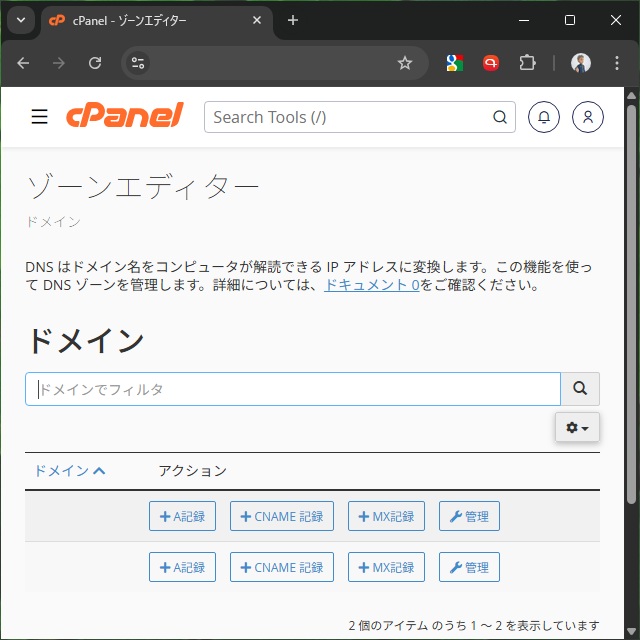This screenshot has width=640, height=640.
Task: Open the user account icon in cPanel
Action: (588, 117)
